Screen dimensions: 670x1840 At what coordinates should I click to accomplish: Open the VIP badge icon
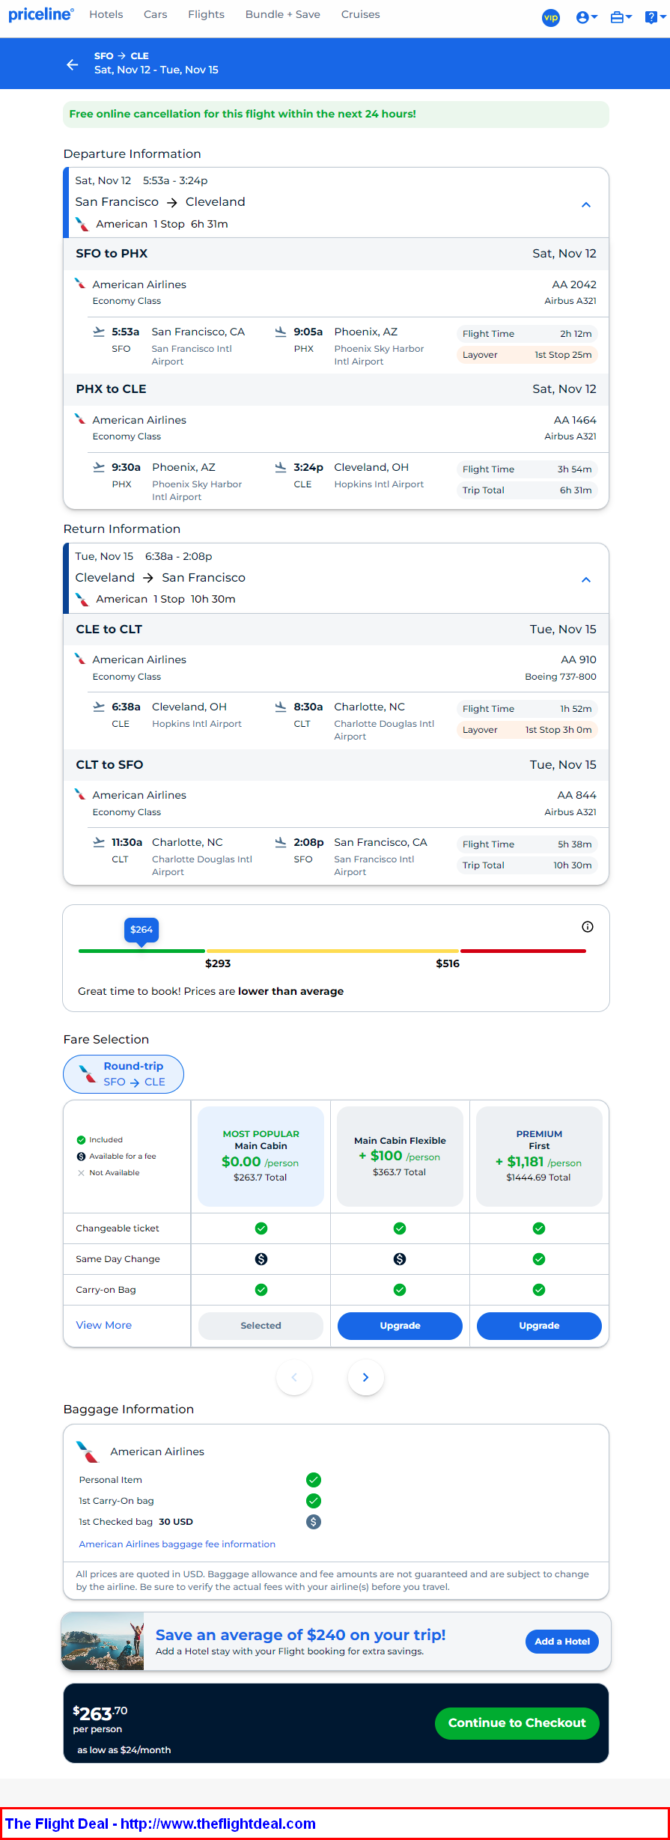click(x=551, y=17)
